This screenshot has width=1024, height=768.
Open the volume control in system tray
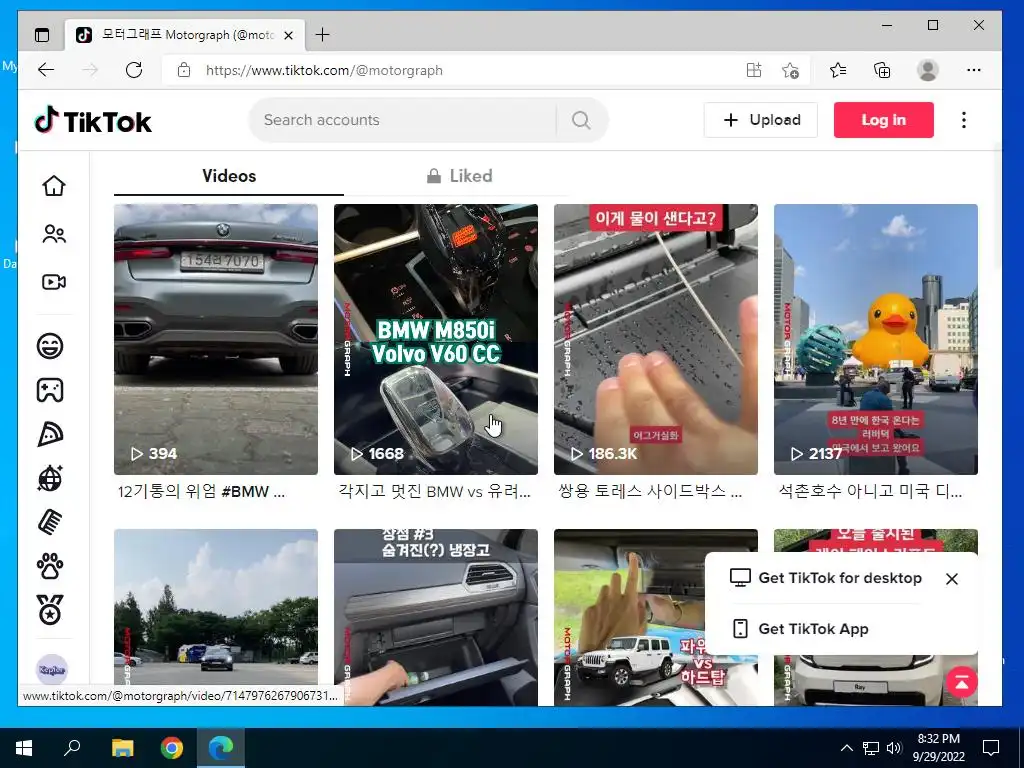(x=895, y=748)
